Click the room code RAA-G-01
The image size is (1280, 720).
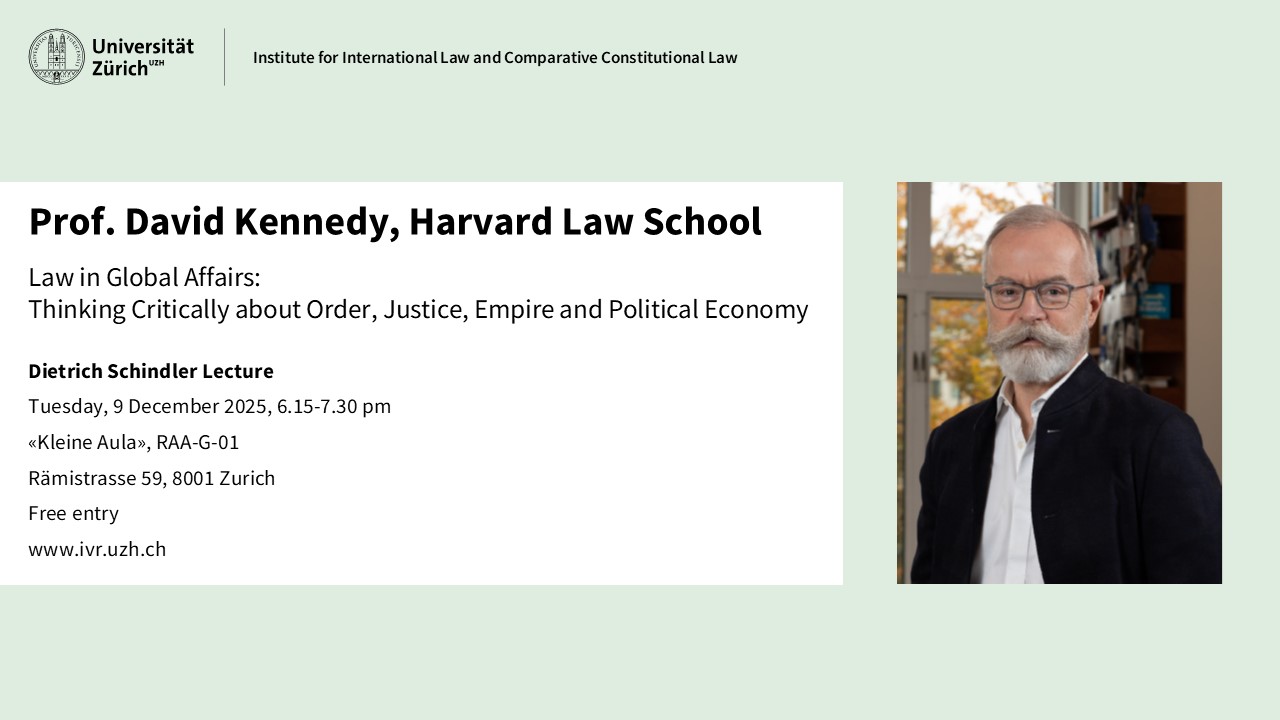pyautogui.click(x=198, y=442)
